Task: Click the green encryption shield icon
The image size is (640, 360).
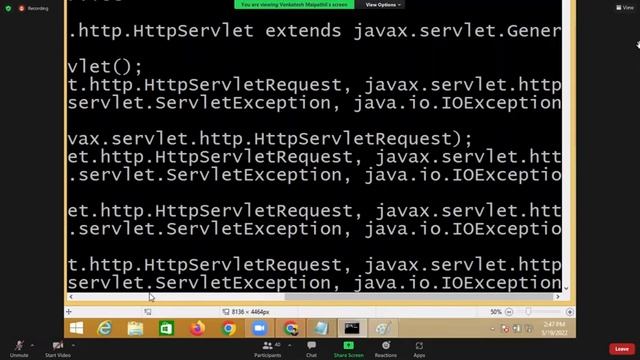Action: point(8,8)
